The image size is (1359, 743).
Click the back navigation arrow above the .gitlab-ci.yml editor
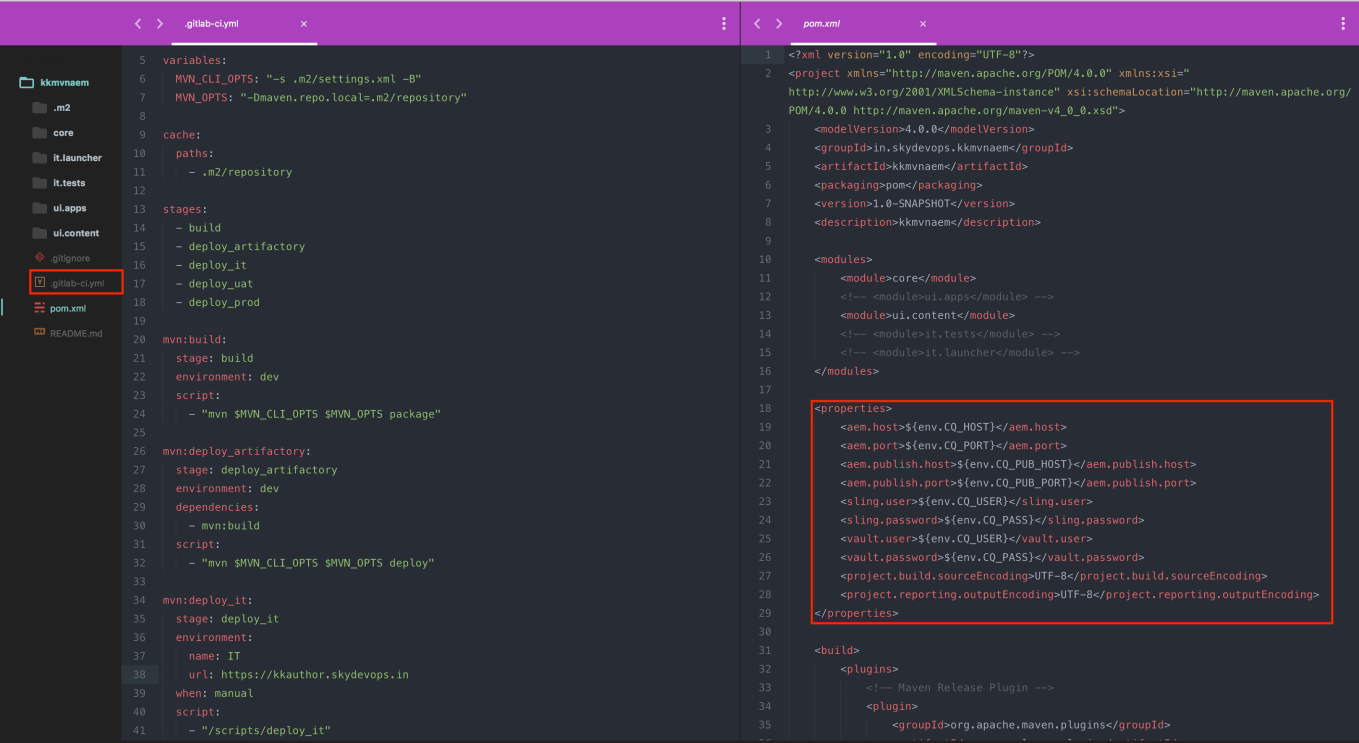point(138,23)
